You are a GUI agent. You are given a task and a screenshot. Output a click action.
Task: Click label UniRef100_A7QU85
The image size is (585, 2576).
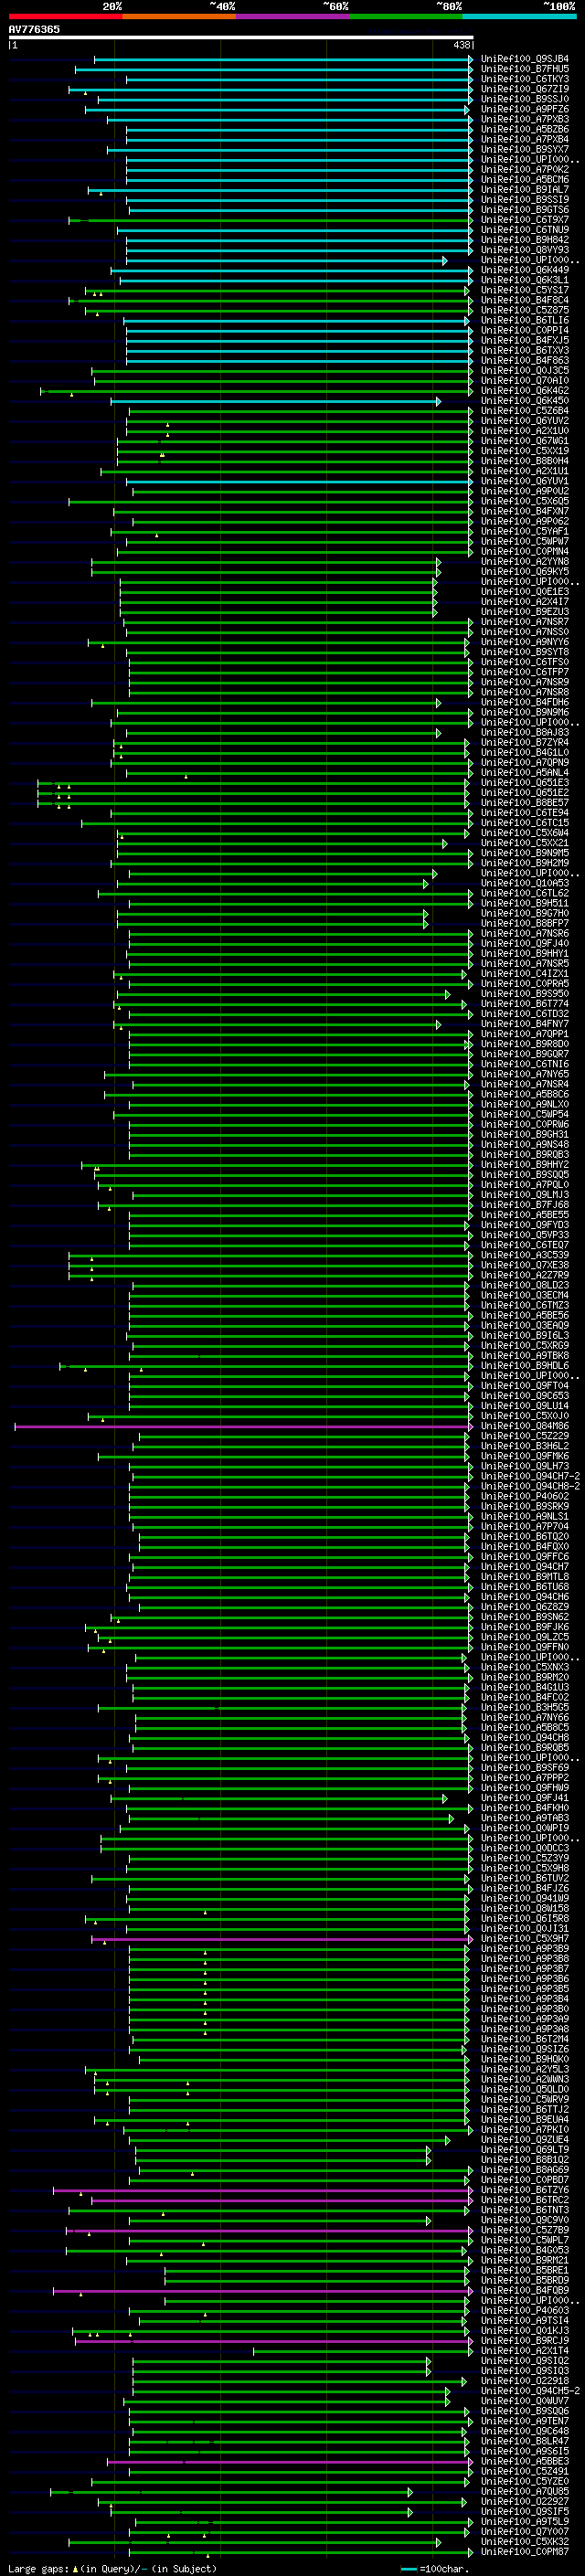point(525,2491)
